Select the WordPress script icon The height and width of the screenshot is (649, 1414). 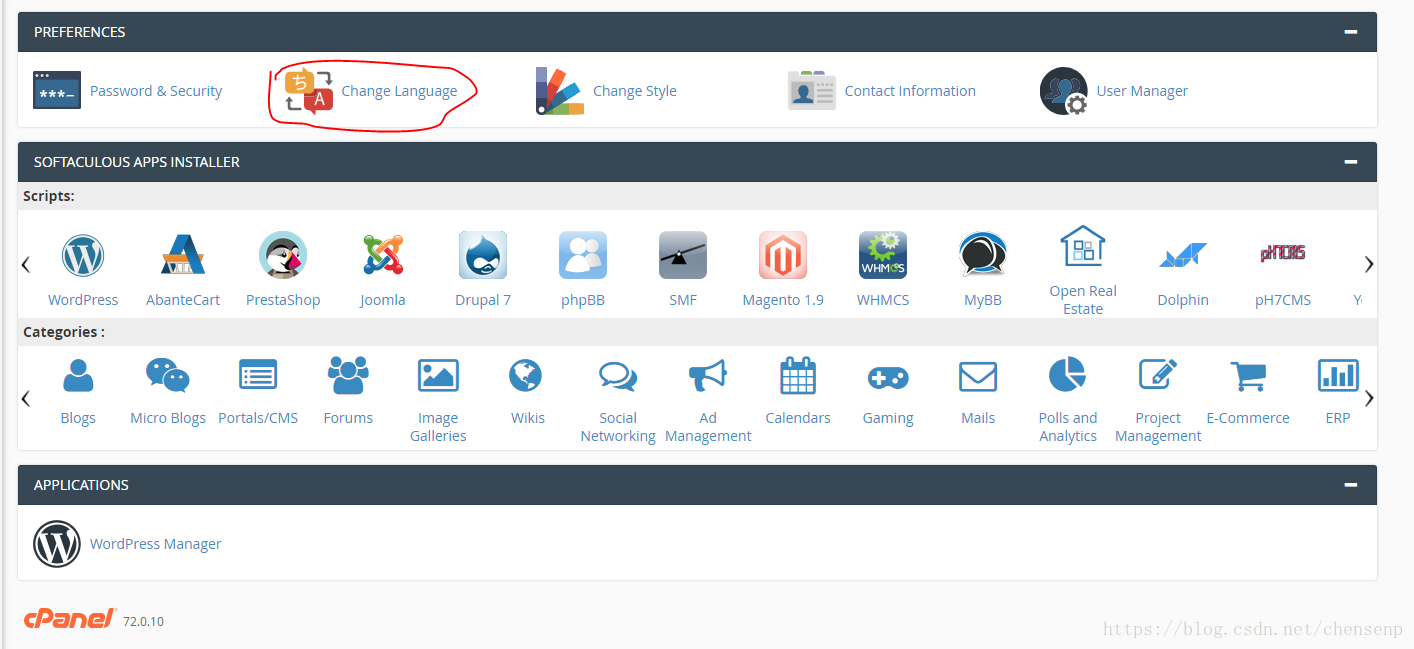point(83,256)
